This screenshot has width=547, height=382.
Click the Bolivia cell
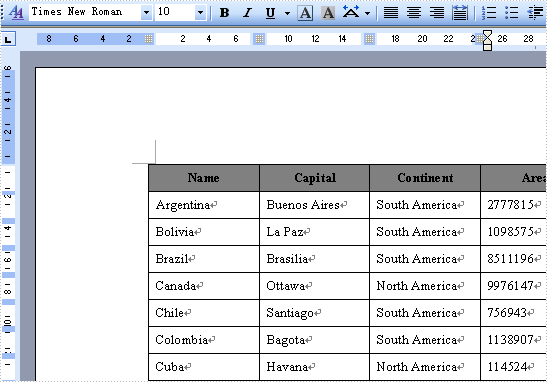[204, 232]
